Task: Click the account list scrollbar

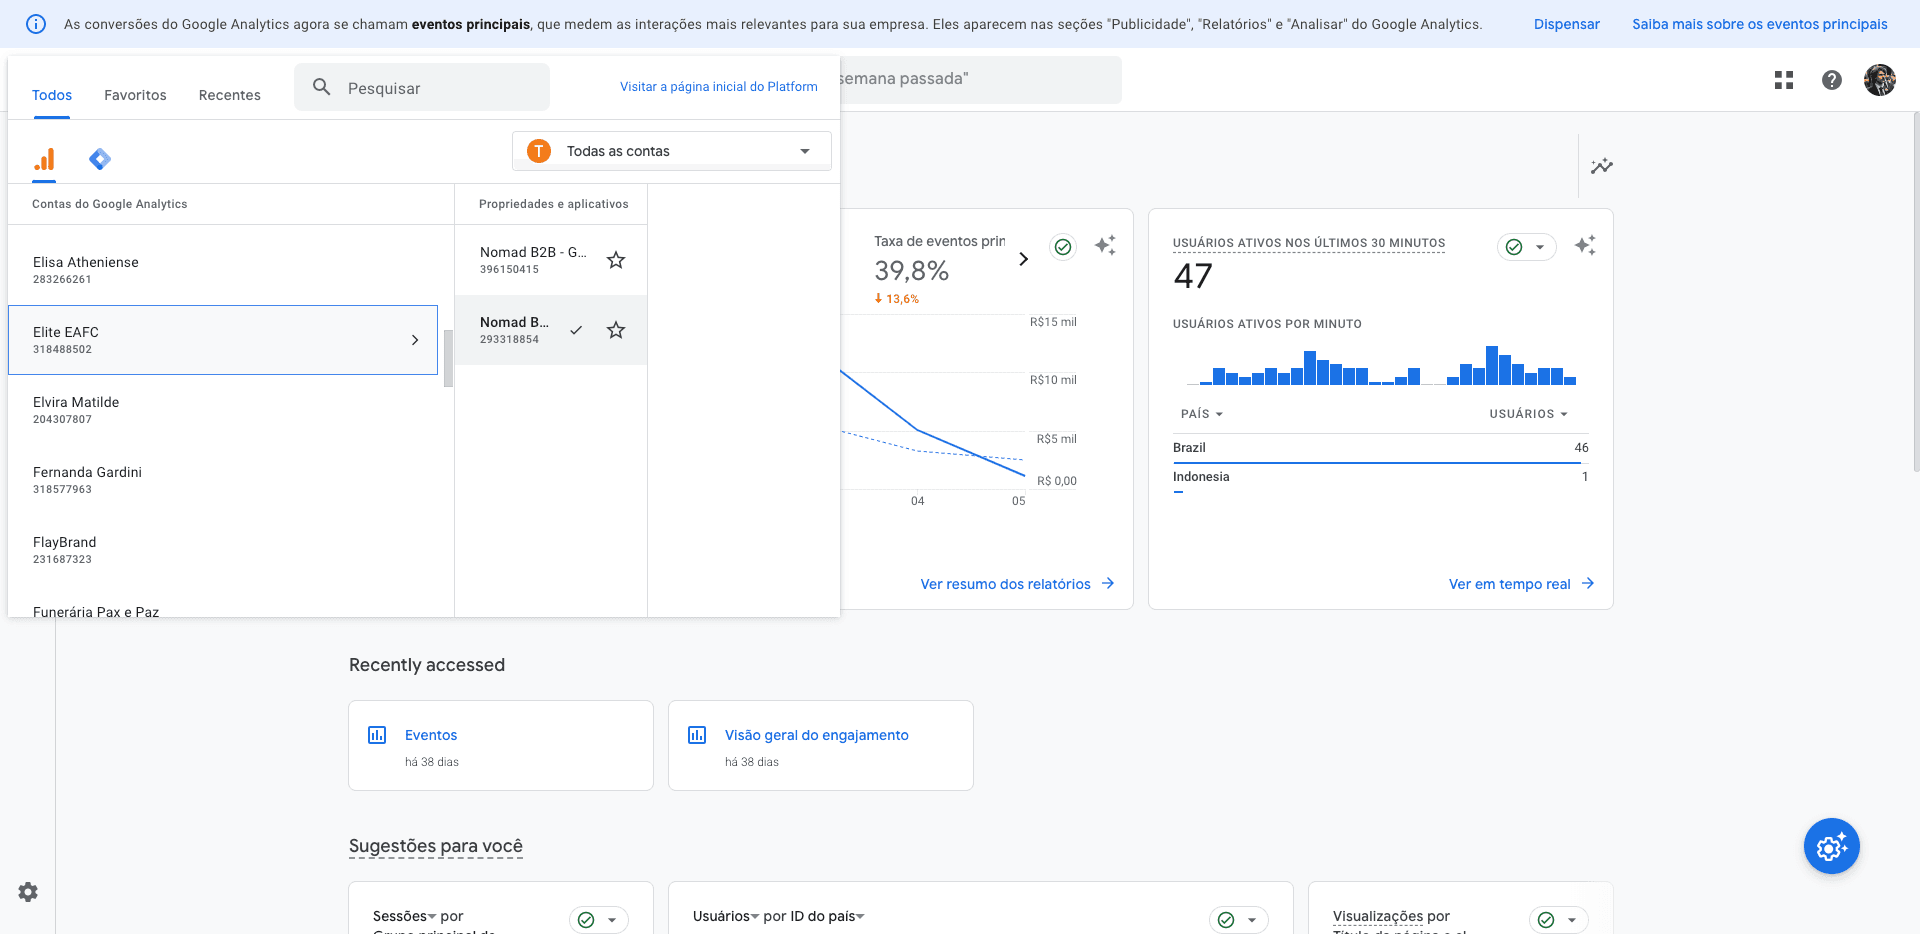Action: pos(449,358)
